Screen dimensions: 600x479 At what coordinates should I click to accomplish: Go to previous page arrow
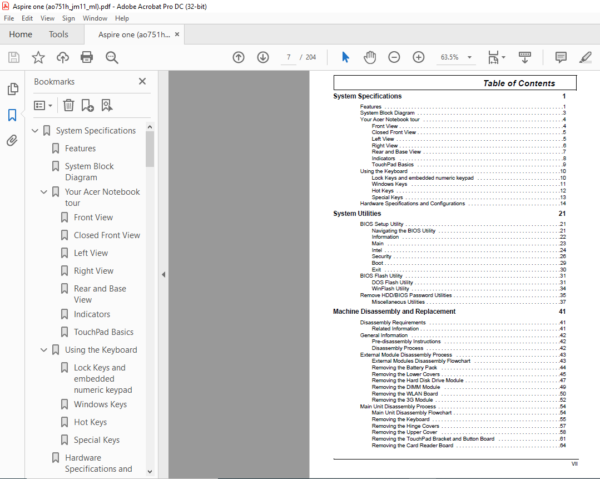click(238, 57)
